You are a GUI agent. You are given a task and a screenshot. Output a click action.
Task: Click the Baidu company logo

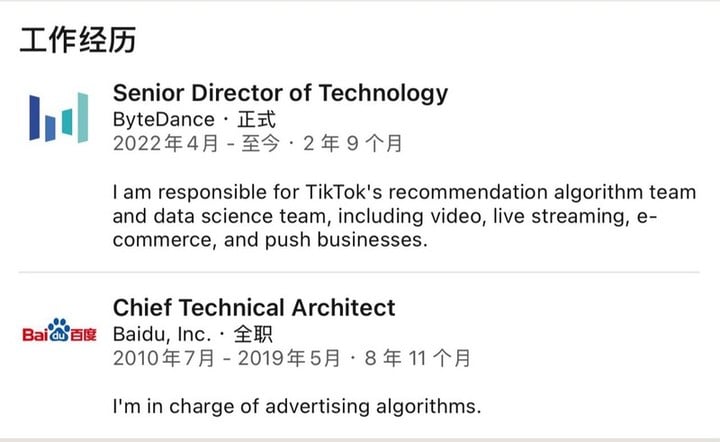pos(59,330)
